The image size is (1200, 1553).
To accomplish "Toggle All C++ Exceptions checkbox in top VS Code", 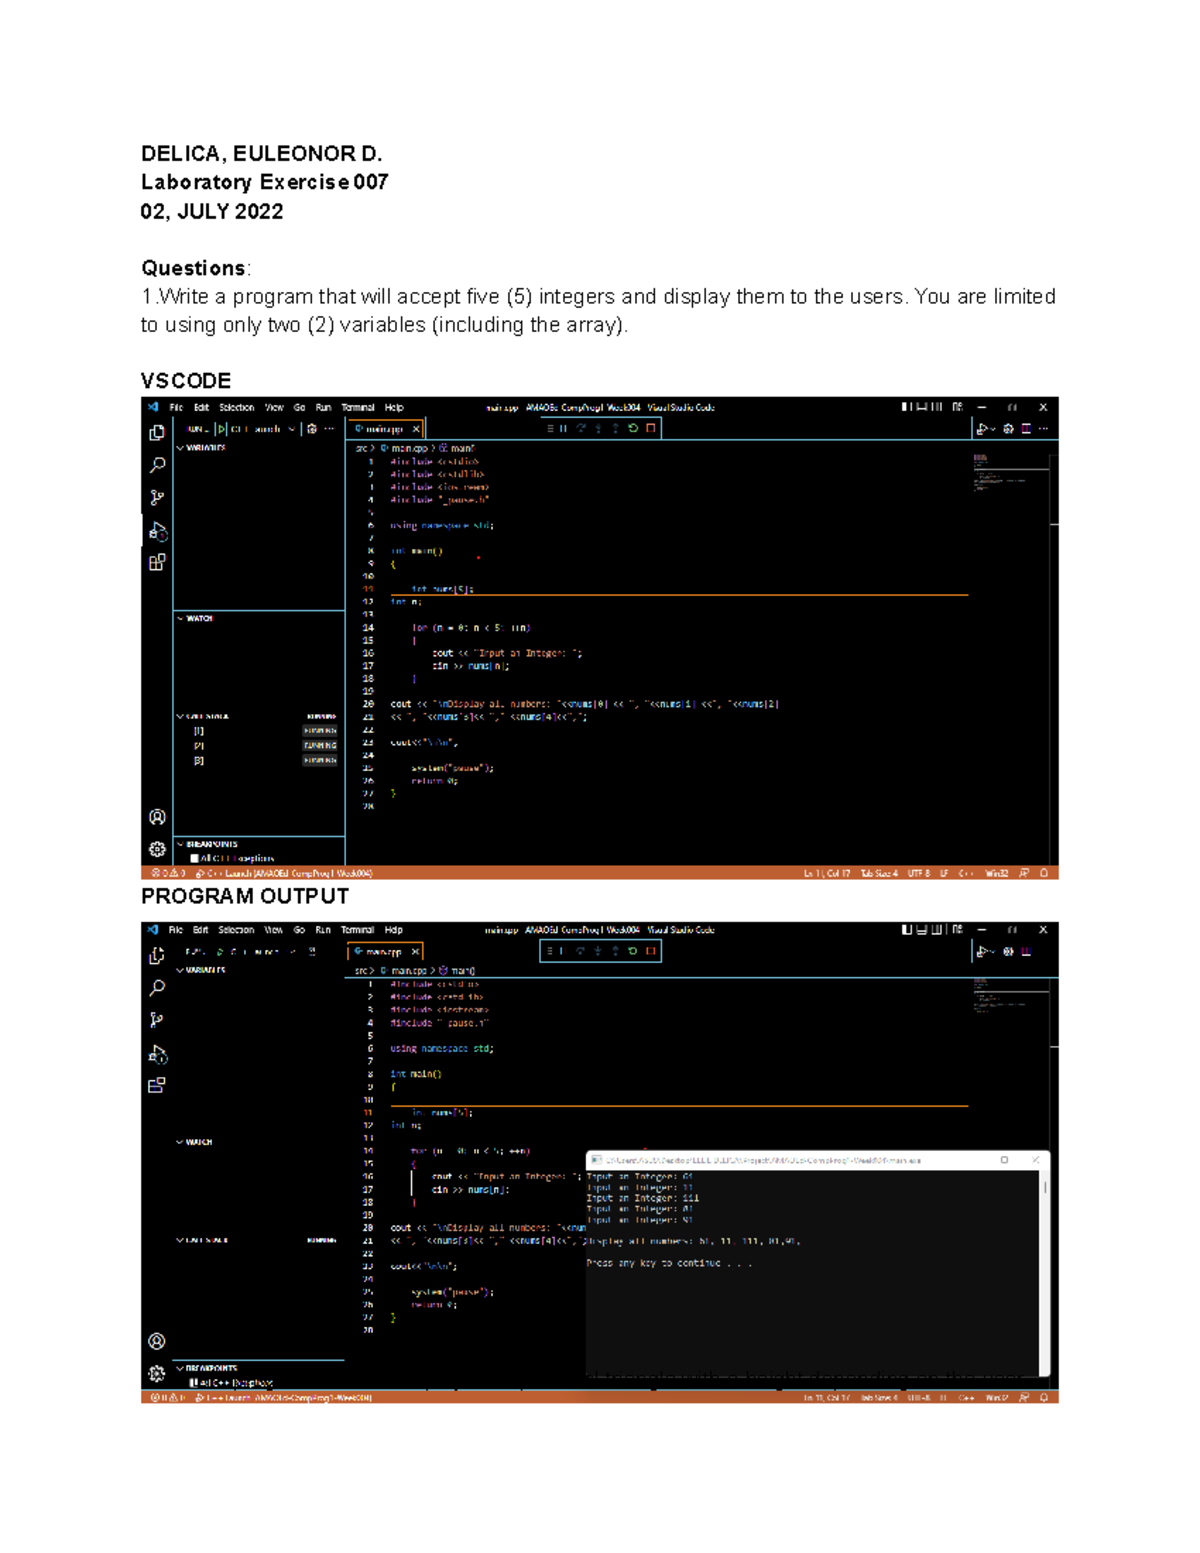I will (194, 858).
